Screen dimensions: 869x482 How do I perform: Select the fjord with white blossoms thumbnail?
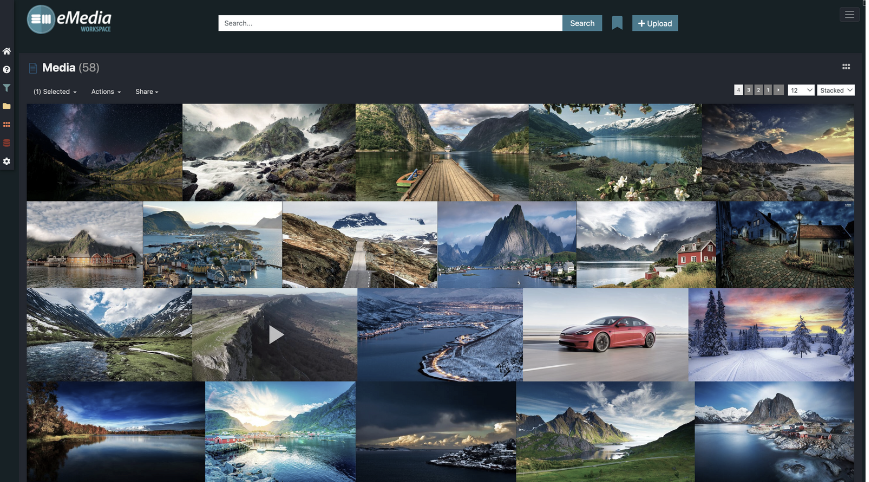(615, 152)
